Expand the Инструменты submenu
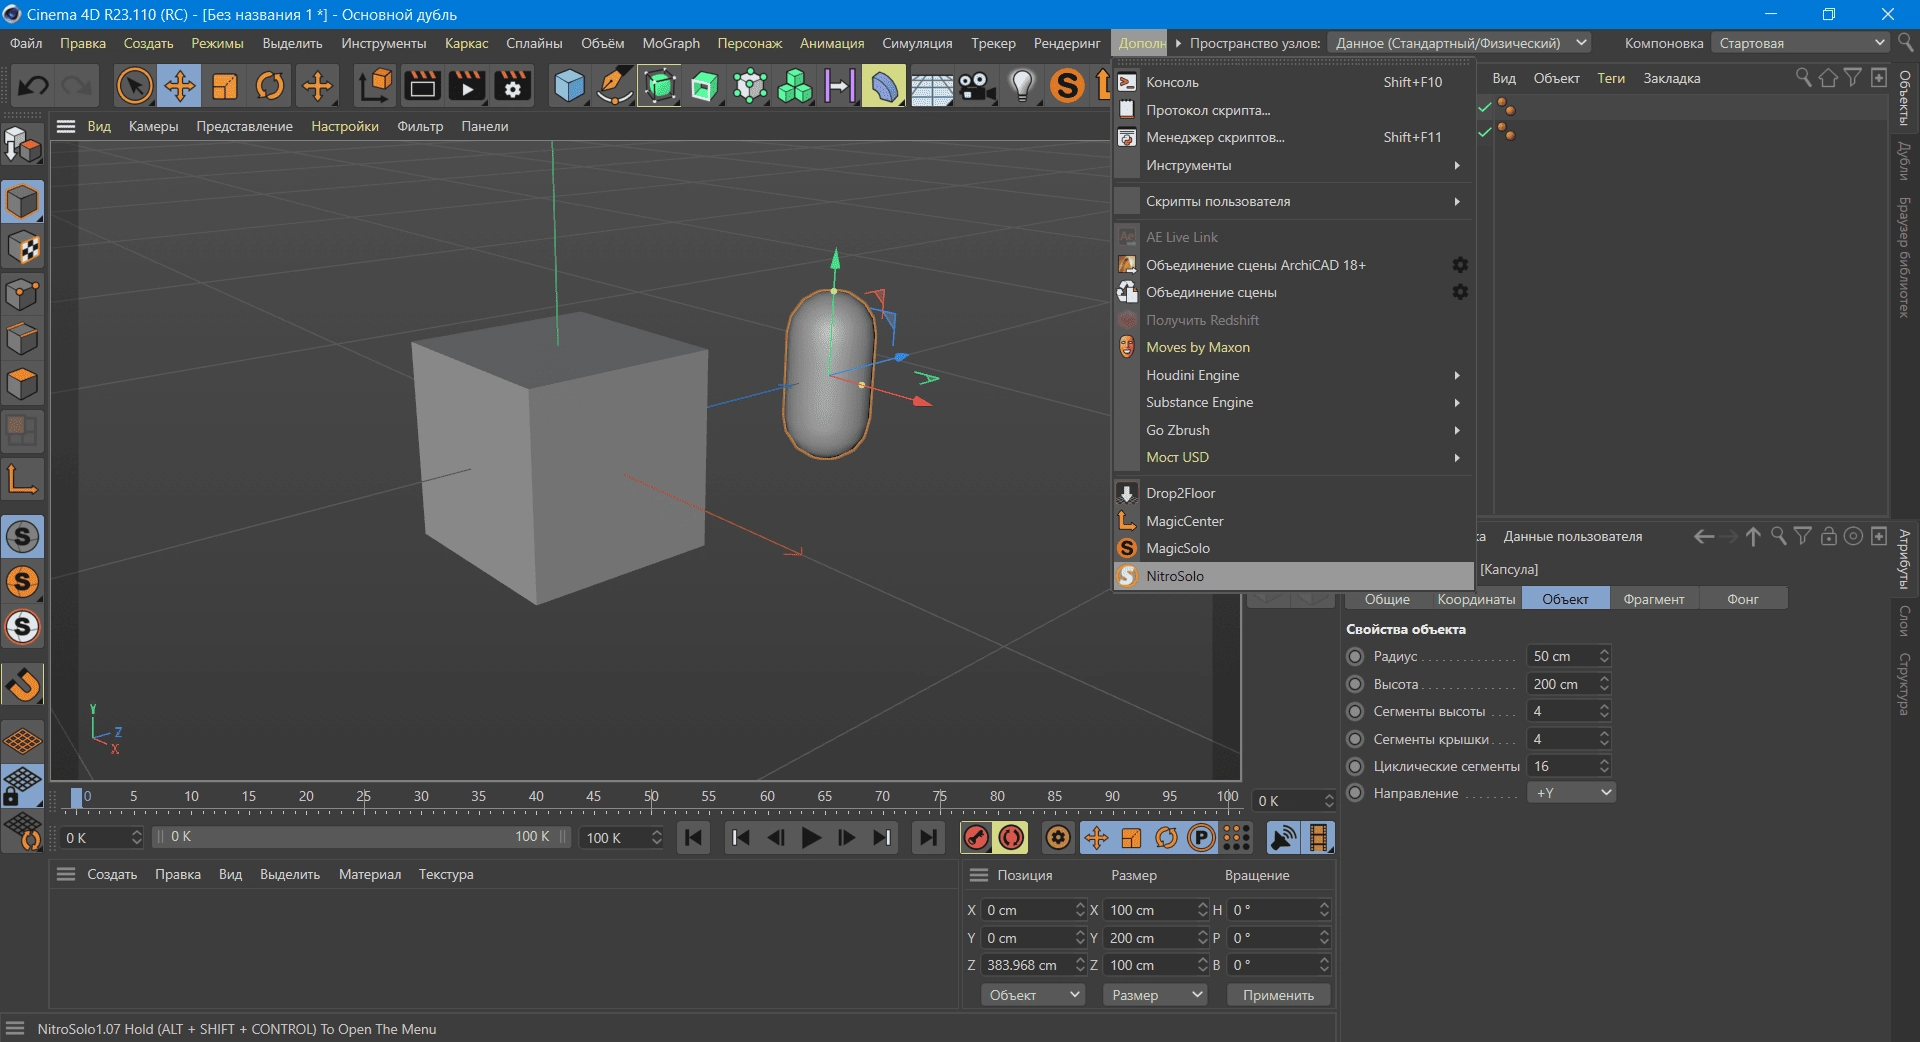1920x1042 pixels. coord(1294,165)
